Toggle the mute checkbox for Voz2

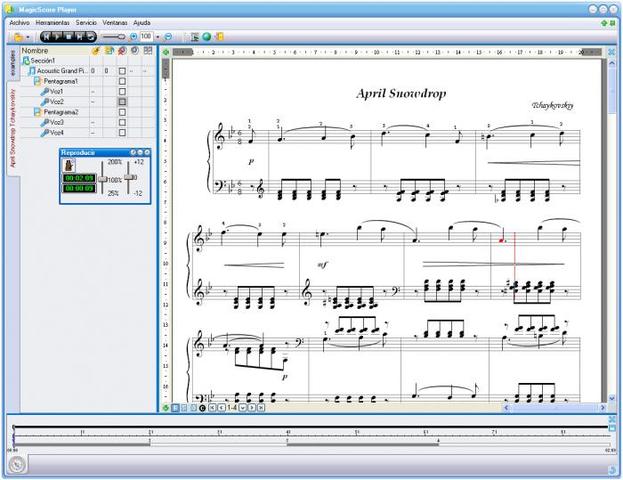(122, 102)
